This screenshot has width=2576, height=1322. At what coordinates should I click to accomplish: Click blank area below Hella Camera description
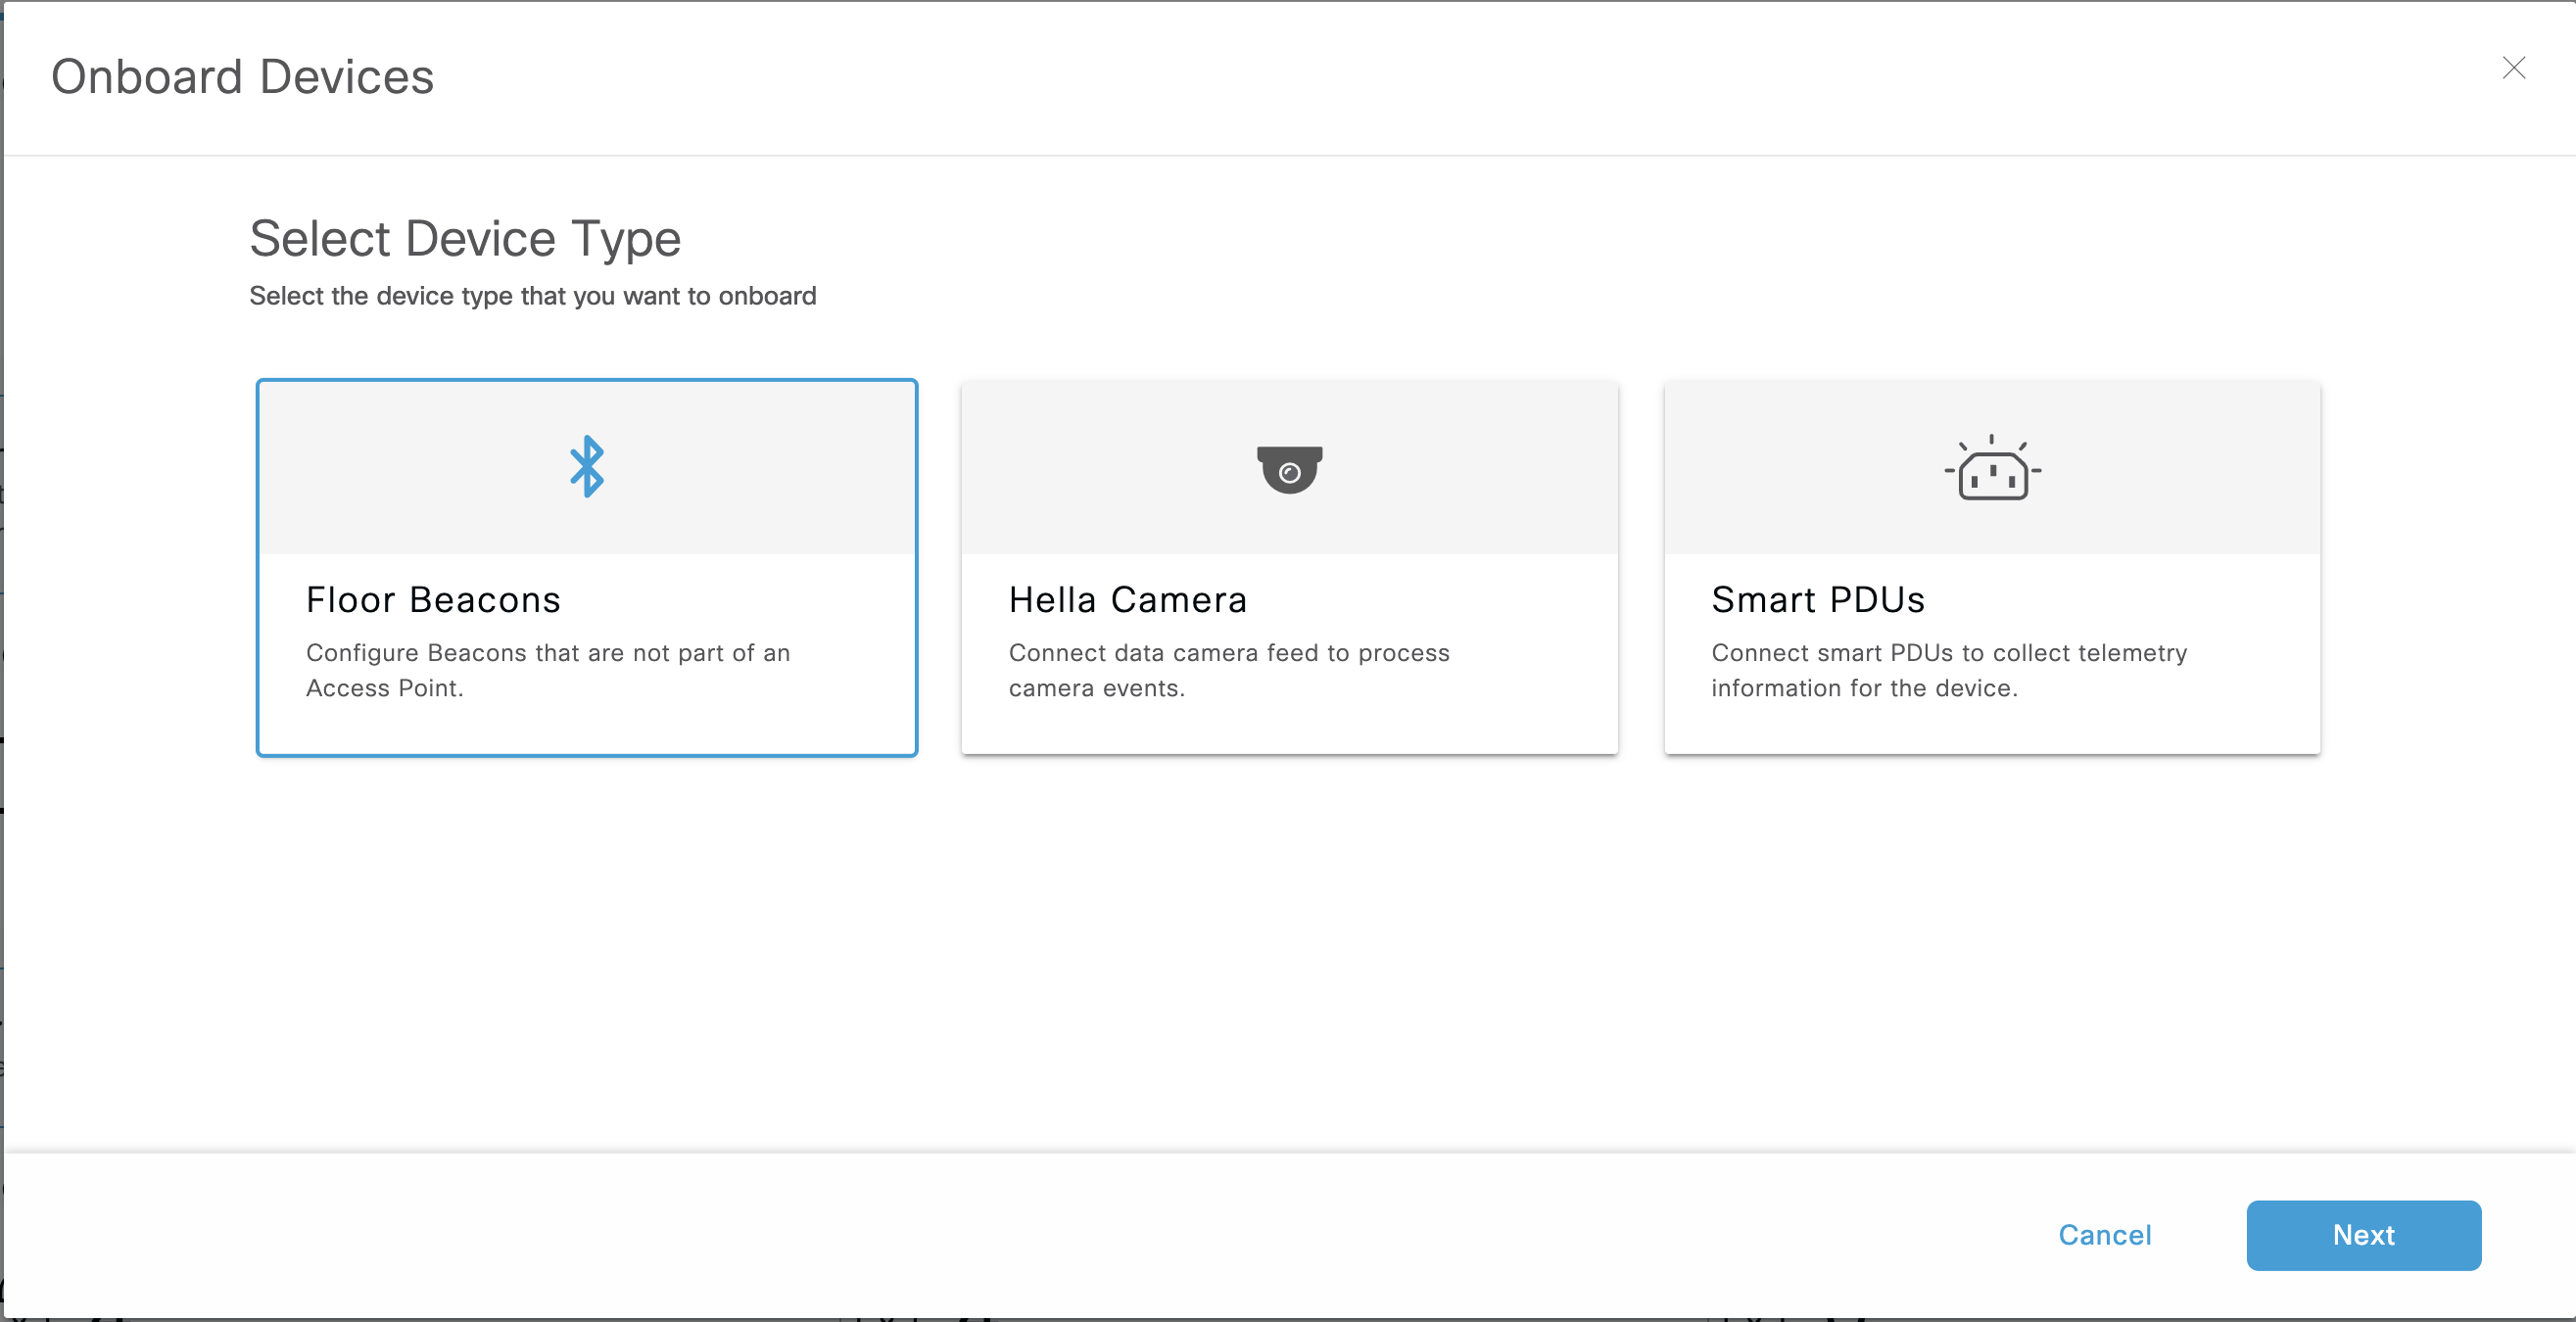click(1289, 728)
